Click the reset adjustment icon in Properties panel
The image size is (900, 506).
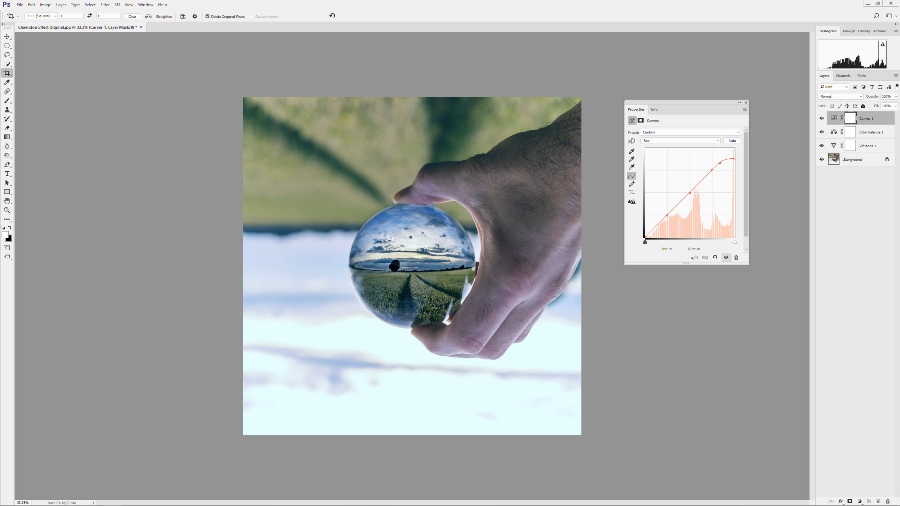(716, 258)
